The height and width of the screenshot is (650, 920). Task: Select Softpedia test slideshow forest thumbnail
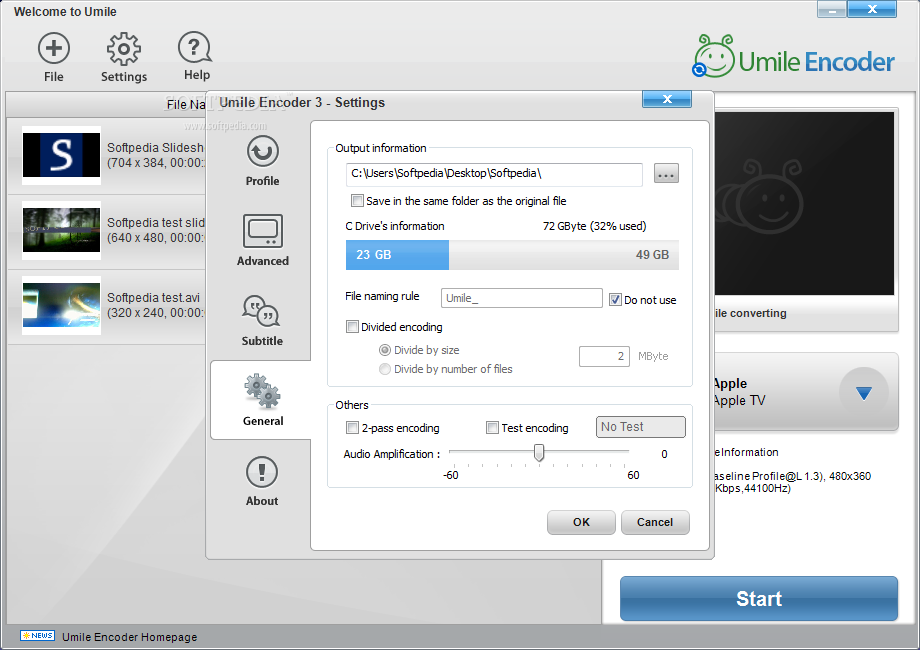coord(62,231)
